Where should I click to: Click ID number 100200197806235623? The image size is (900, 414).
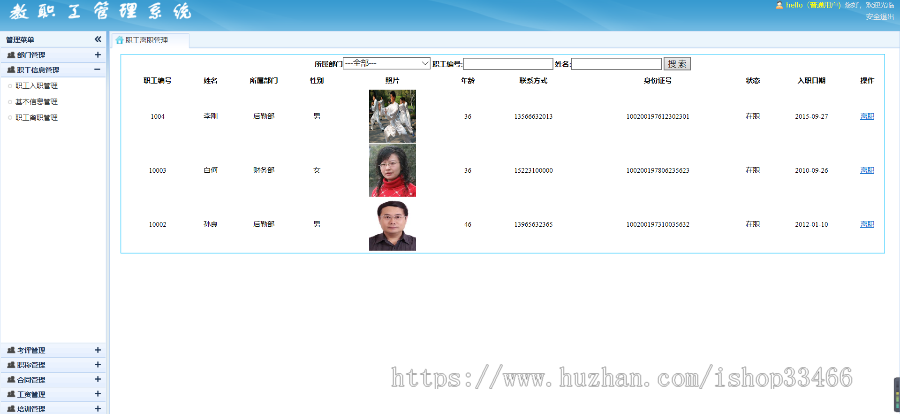(x=657, y=171)
